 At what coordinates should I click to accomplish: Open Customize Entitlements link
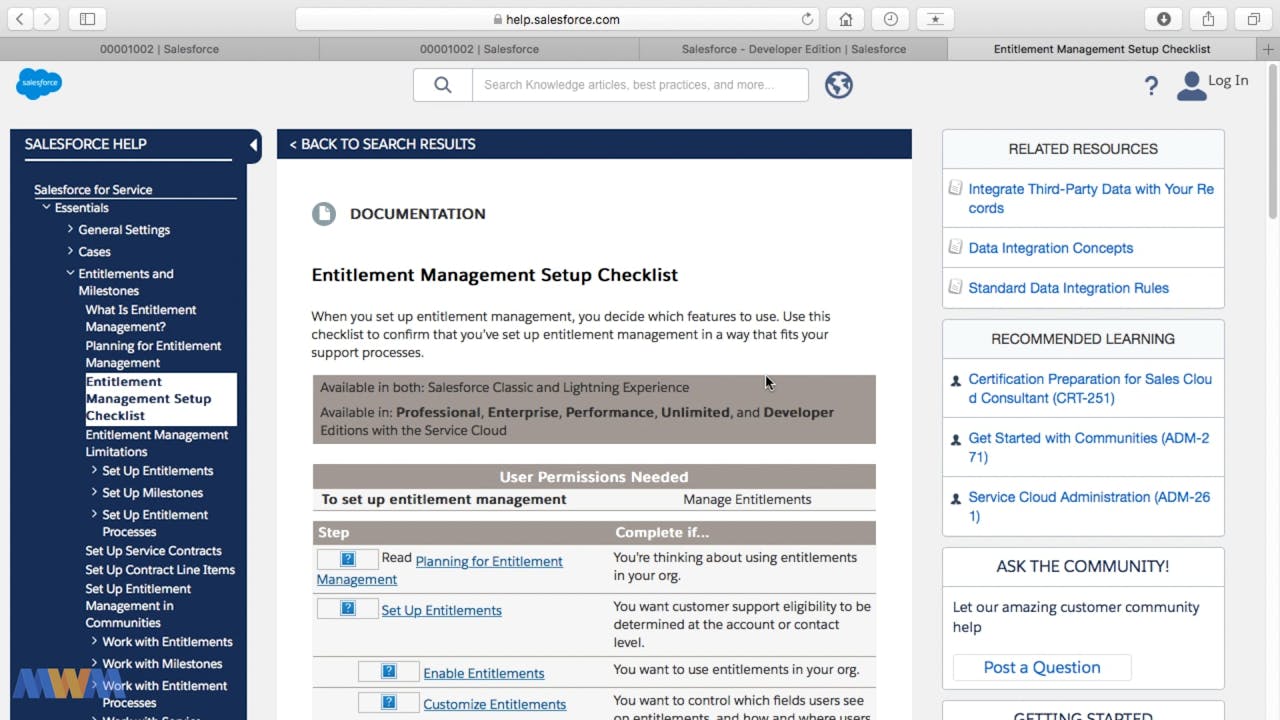[494, 704]
